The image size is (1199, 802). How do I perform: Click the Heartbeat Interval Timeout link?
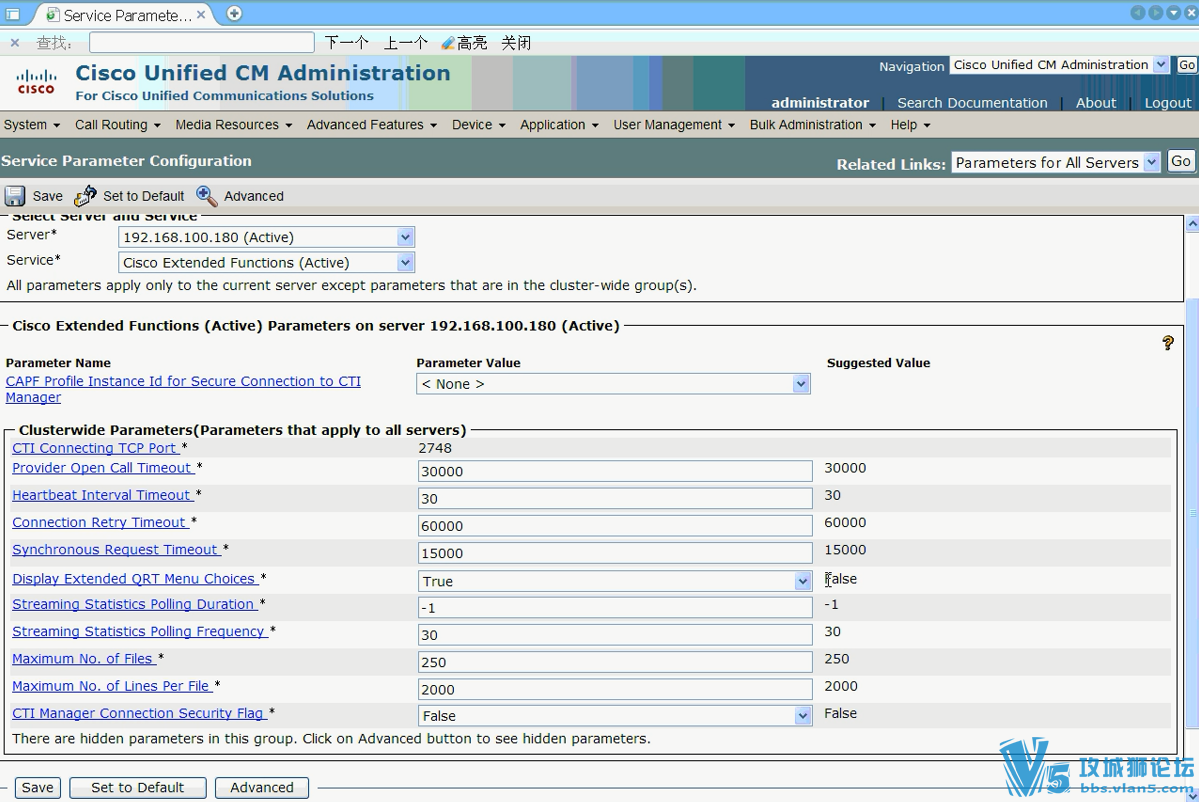coord(101,495)
